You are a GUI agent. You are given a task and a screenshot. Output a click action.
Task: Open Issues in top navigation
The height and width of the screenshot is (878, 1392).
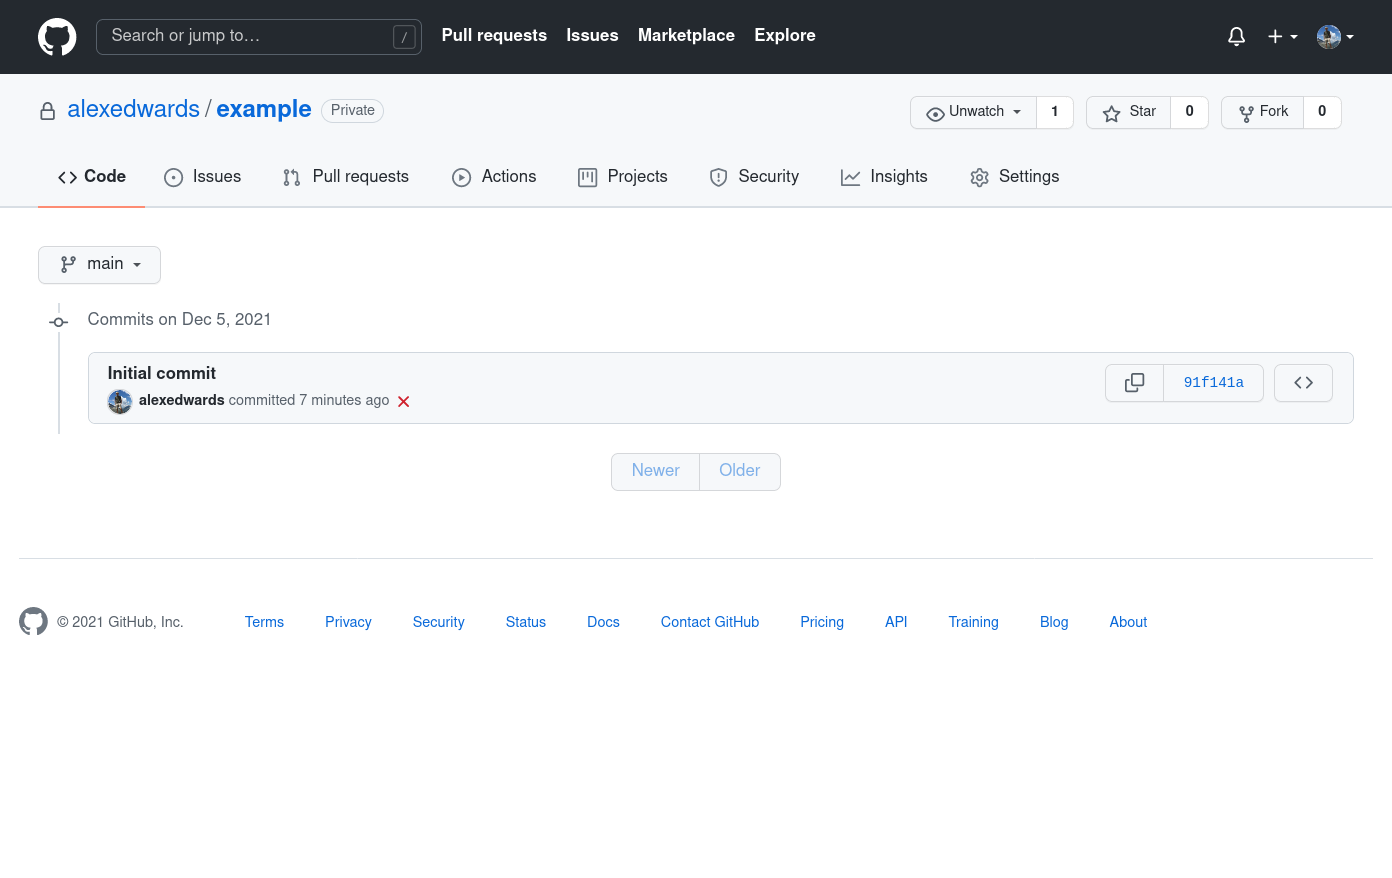(592, 35)
